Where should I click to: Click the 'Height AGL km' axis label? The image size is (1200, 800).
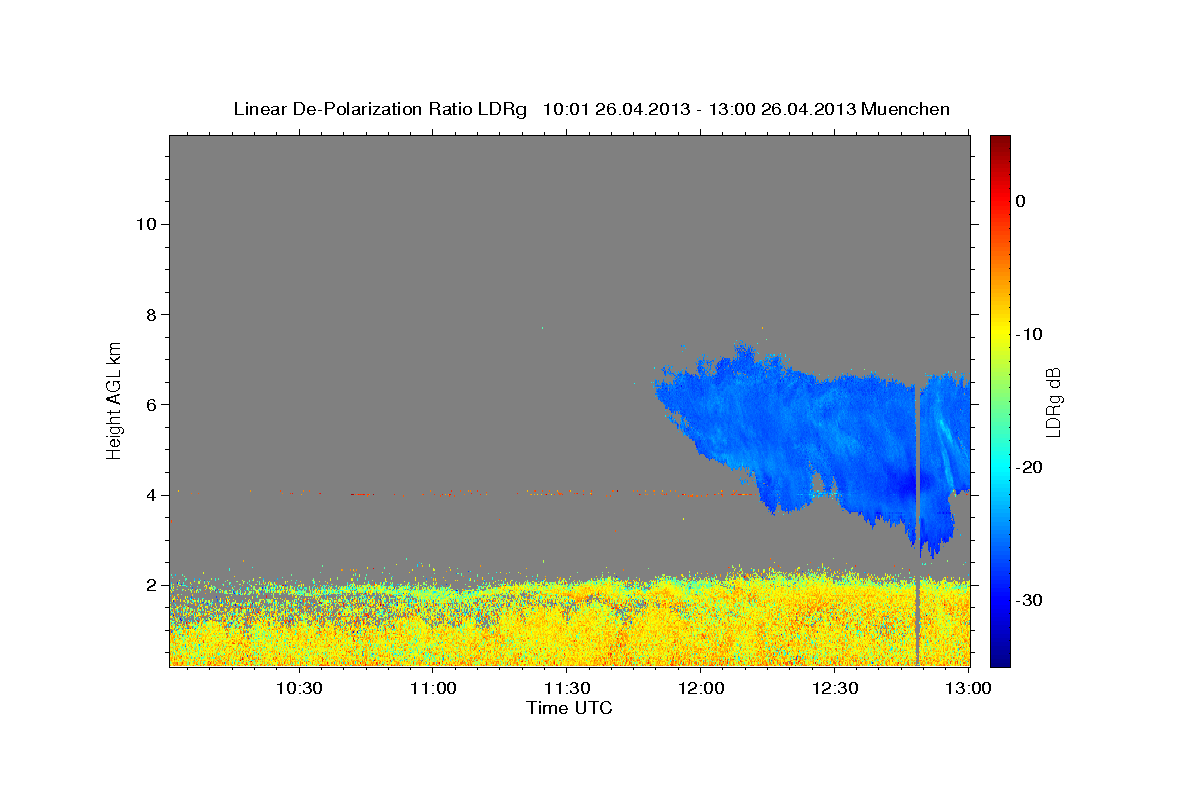click(x=115, y=400)
